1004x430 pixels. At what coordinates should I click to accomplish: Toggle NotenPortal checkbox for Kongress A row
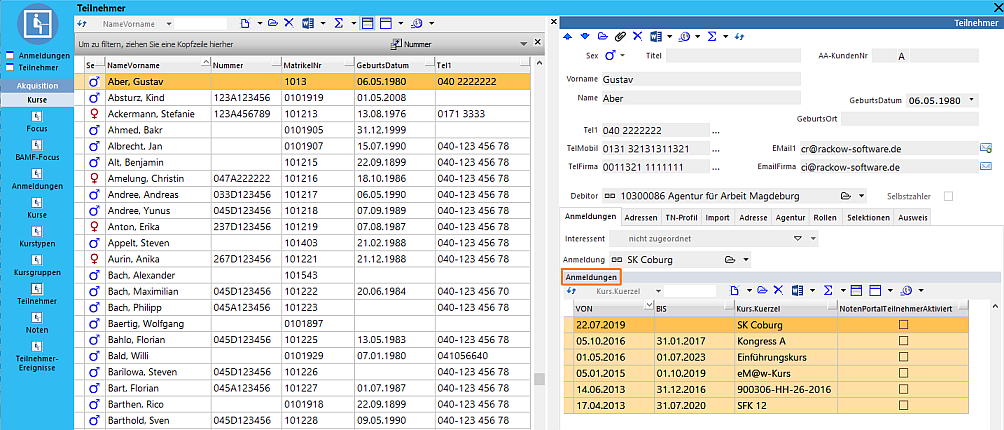(x=903, y=341)
